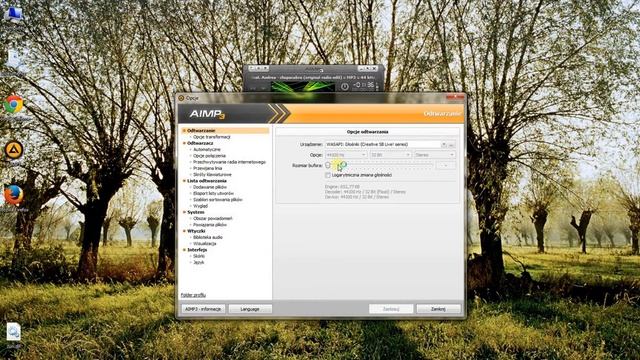Click the Zastosuj button
Viewport: 640px width, 360px height.
pos(391,309)
